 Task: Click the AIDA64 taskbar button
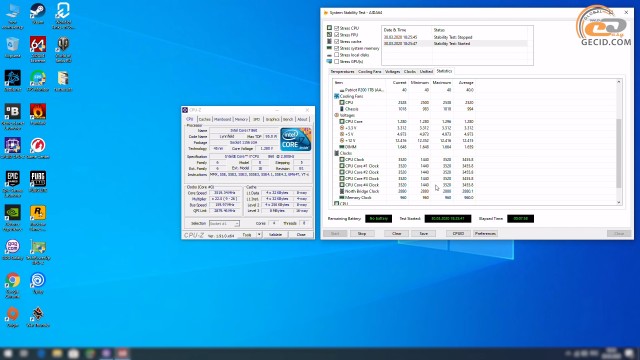(x=122, y=353)
